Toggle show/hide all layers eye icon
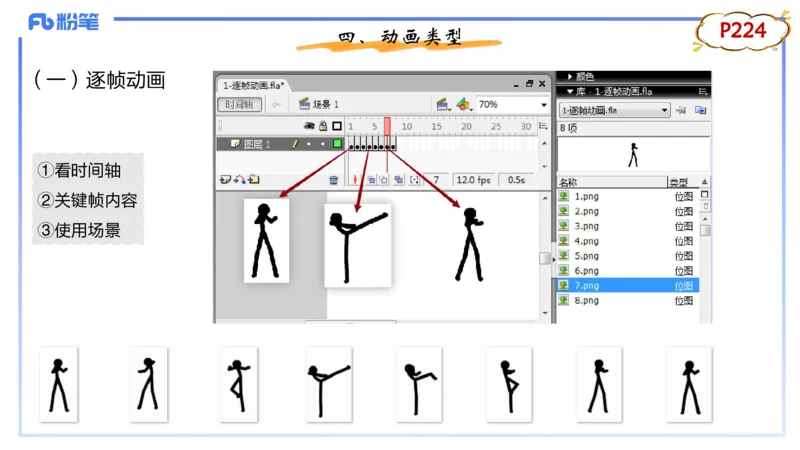This screenshot has height=450, width=800. 309,127
